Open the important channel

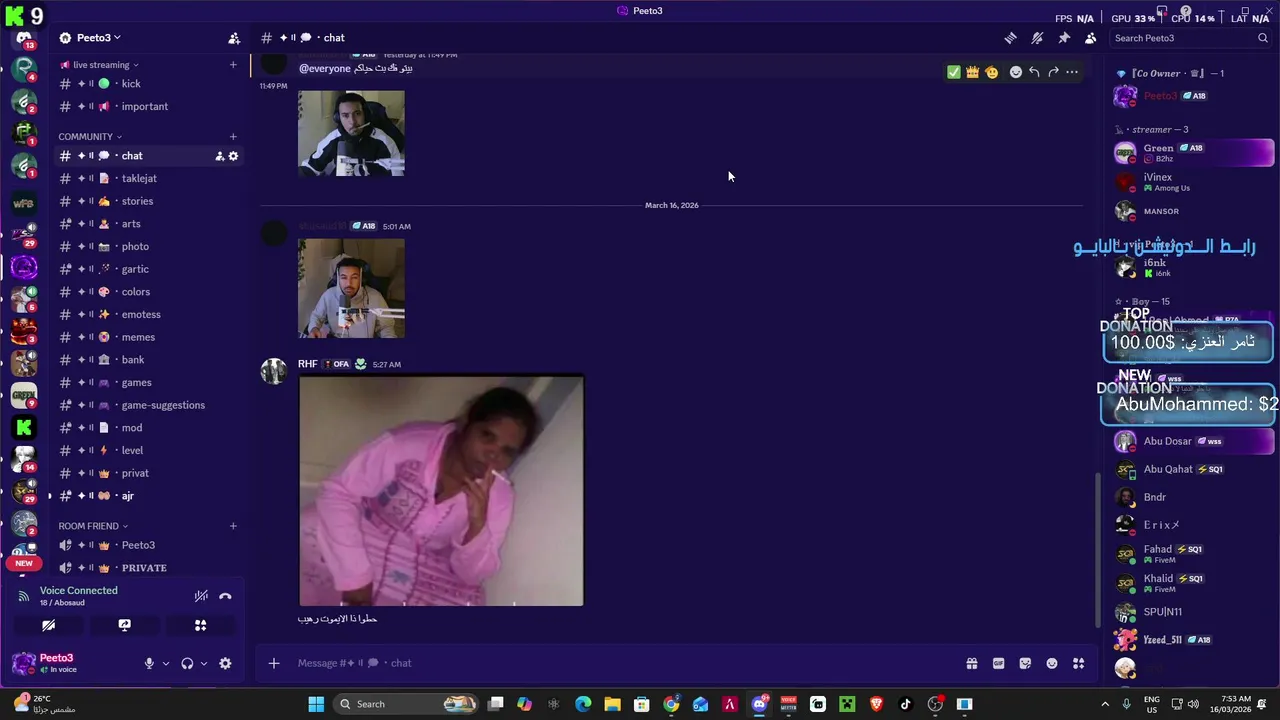tap(148, 107)
